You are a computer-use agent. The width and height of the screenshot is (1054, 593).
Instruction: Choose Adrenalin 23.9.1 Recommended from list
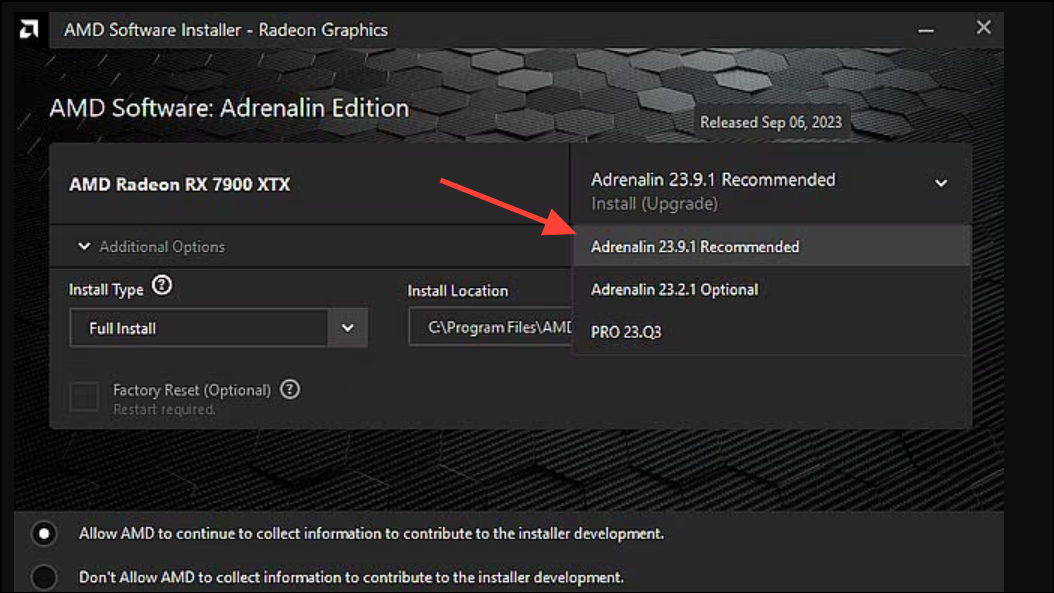[772, 247]
